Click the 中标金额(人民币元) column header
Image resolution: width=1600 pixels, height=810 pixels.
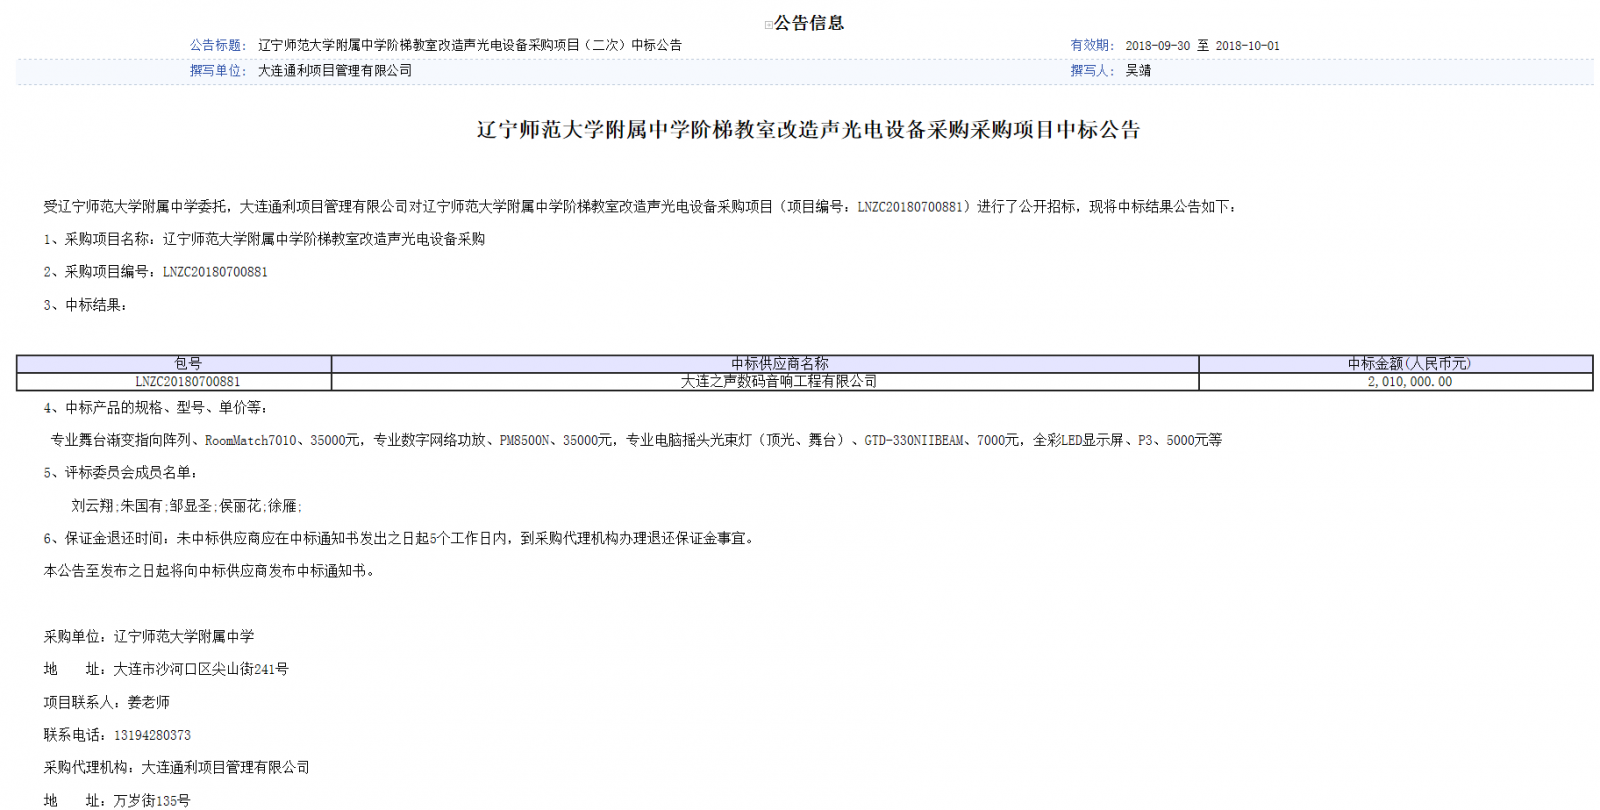tap(1409, 364)
